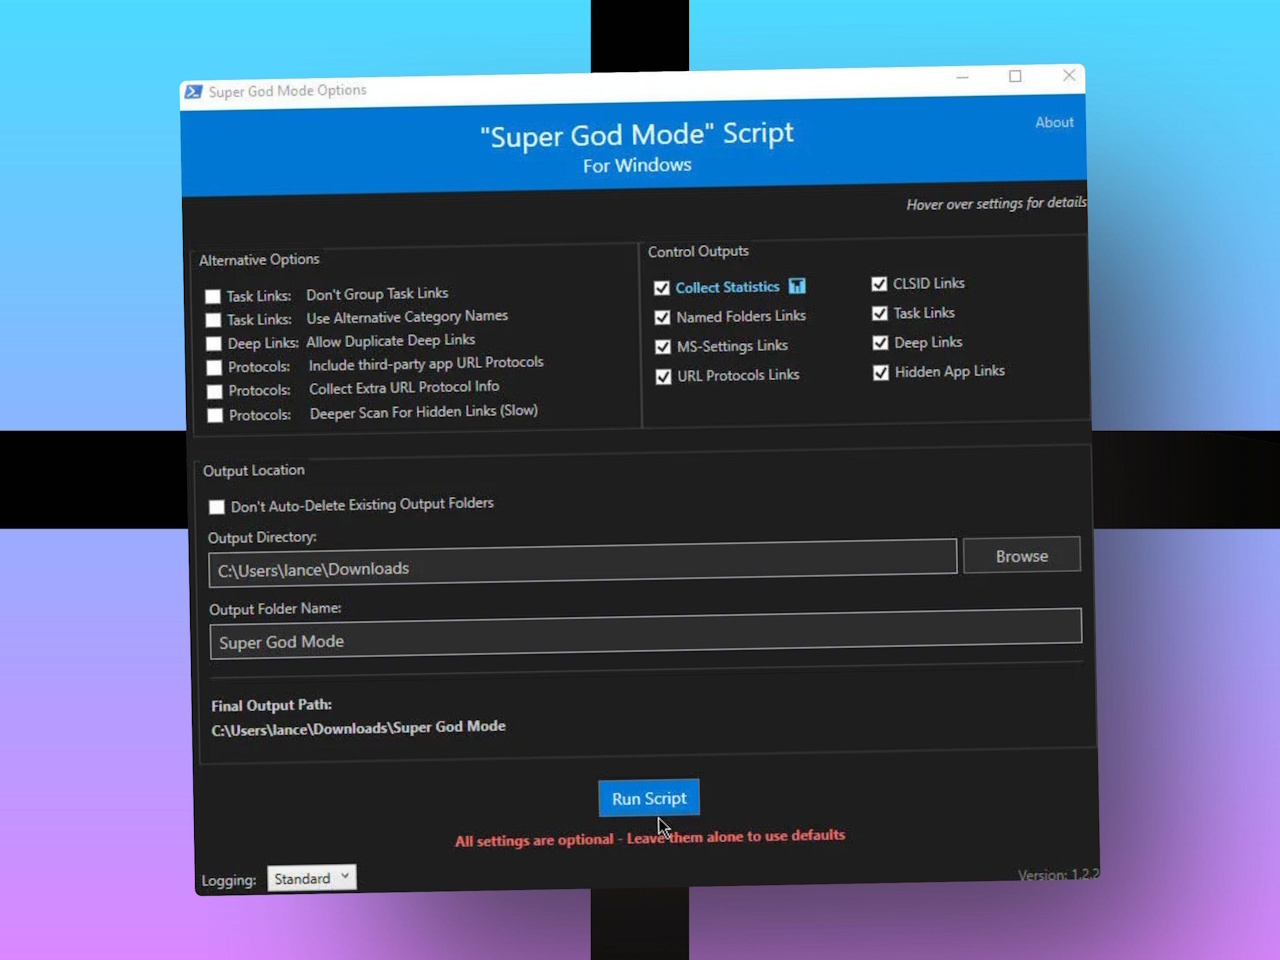This screenshot has height=960, width=1280.
Task: Check Include third-party app URL Protocols
Action: pyautogui.click(x=215, y=367)
